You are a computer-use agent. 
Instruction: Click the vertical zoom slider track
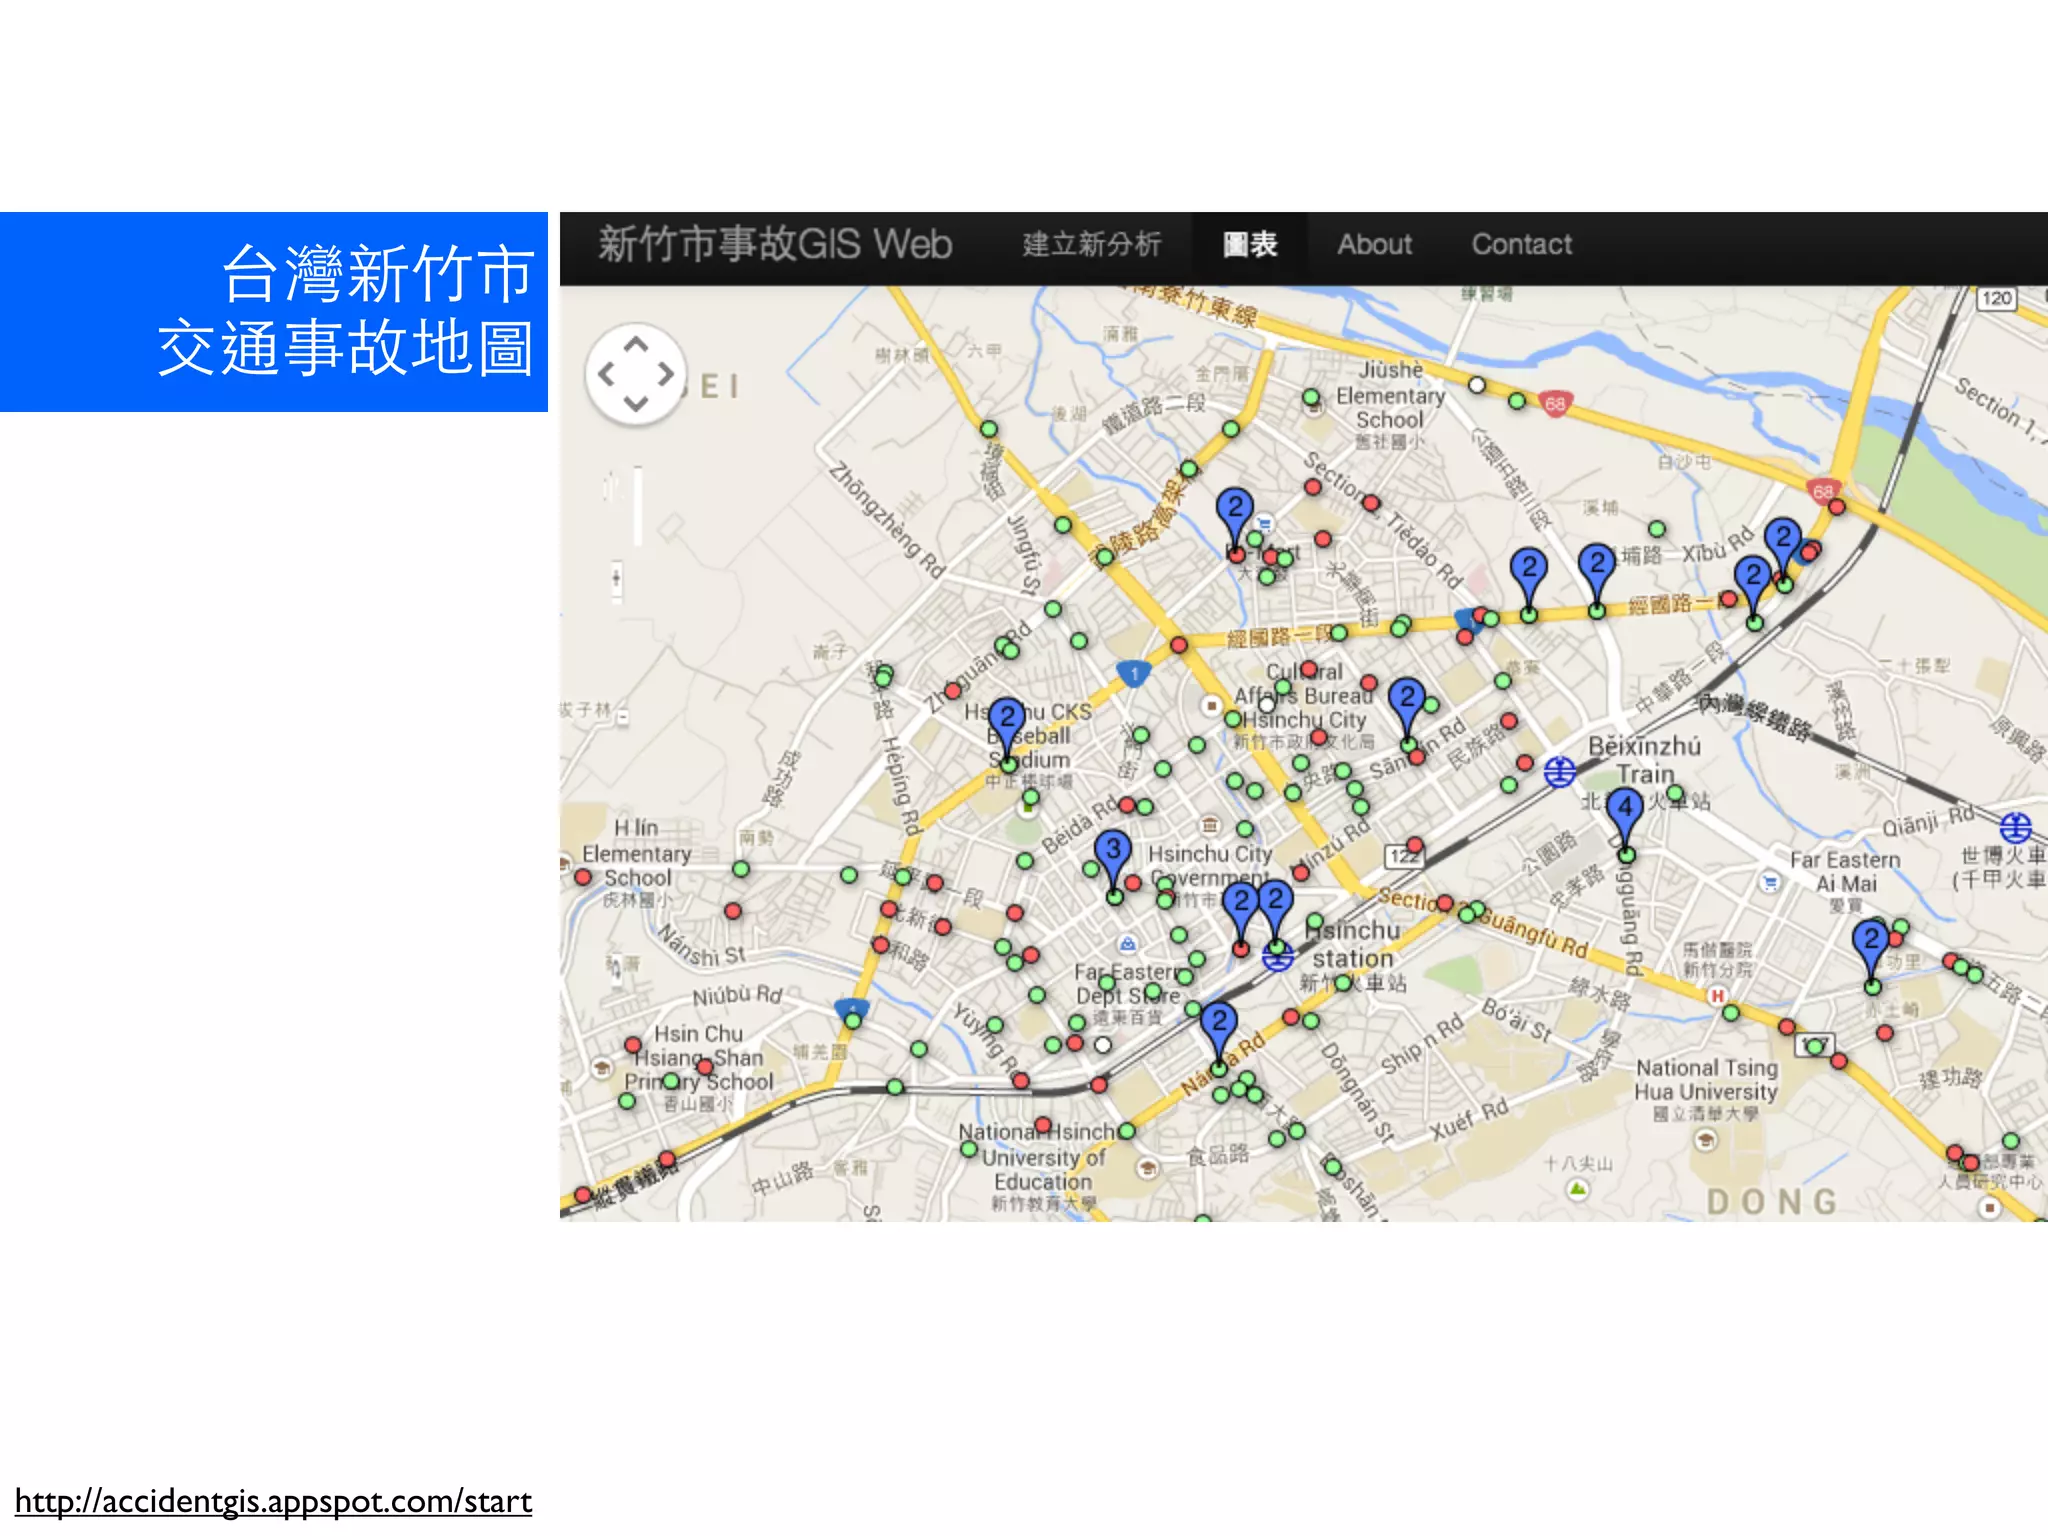pyautogui.click(x=638, y=505)
